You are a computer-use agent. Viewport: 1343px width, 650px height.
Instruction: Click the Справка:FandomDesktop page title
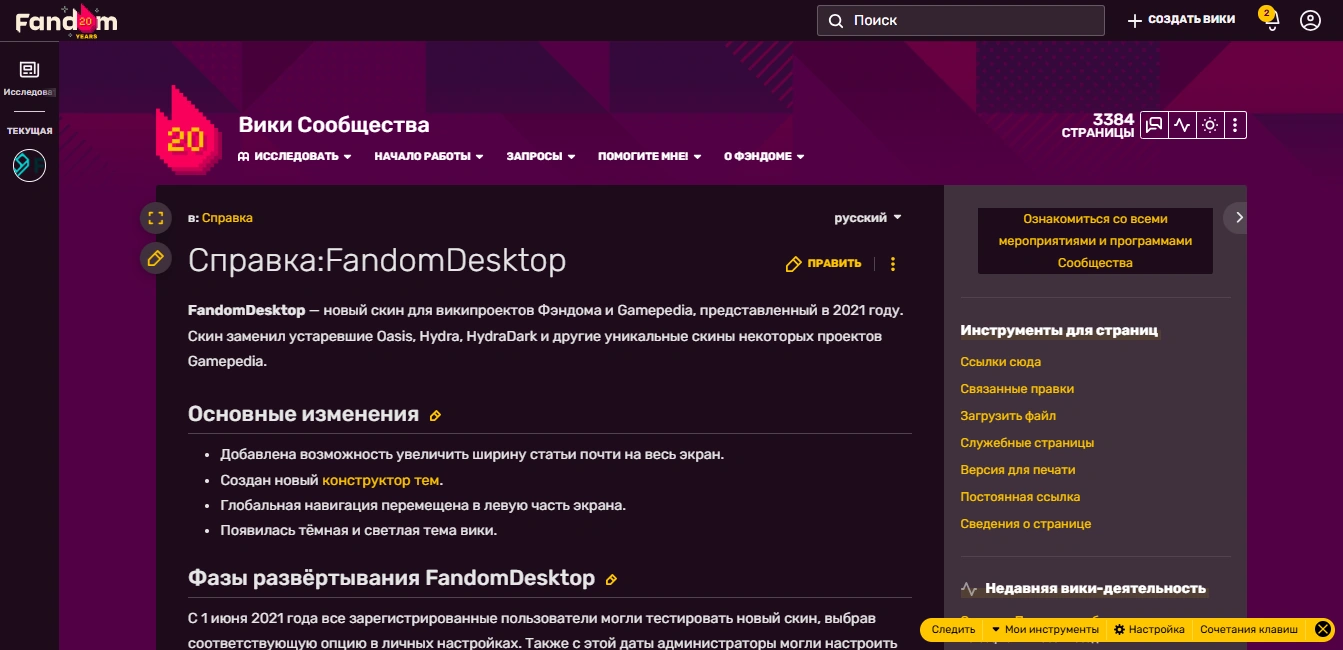377,260
